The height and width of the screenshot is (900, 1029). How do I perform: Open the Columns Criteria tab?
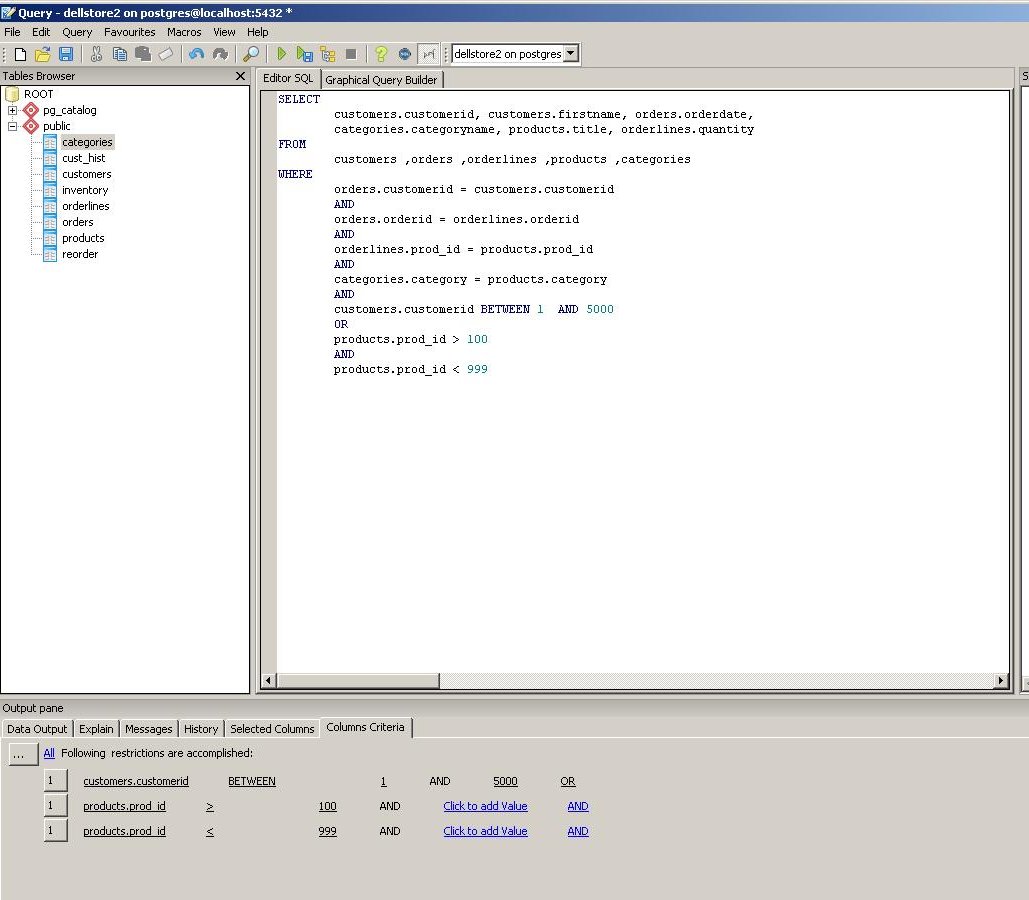366,727
